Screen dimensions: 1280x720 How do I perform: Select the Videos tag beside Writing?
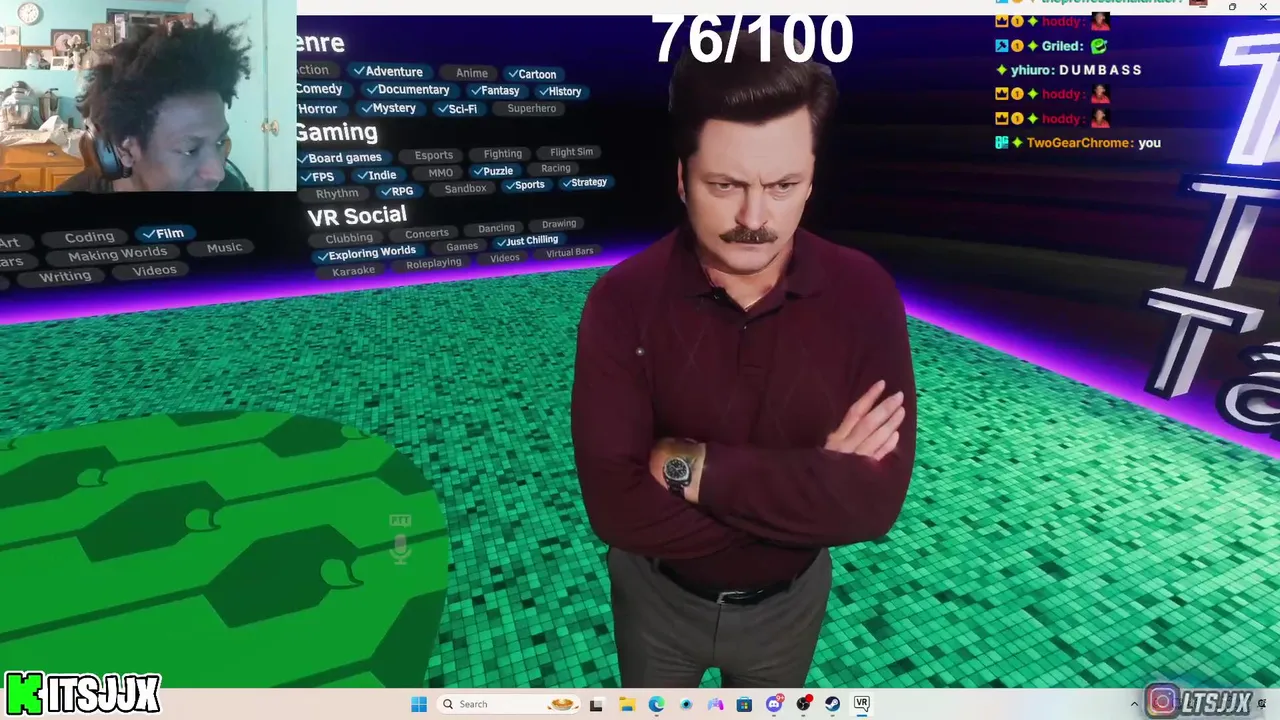[154, 270]
